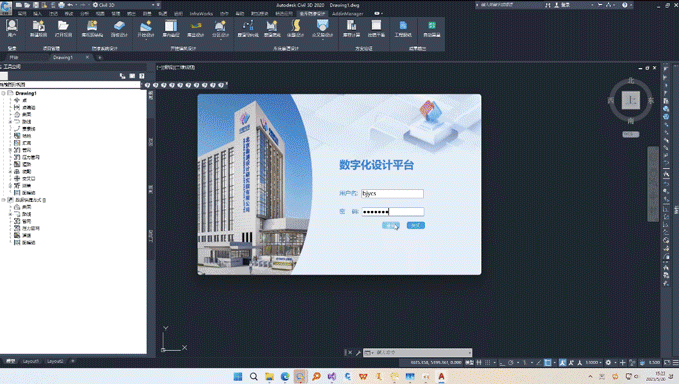Switch to the AddinManager ribbon tab
This screenshot has width=679, height=384.
click(x=348, y=13)
